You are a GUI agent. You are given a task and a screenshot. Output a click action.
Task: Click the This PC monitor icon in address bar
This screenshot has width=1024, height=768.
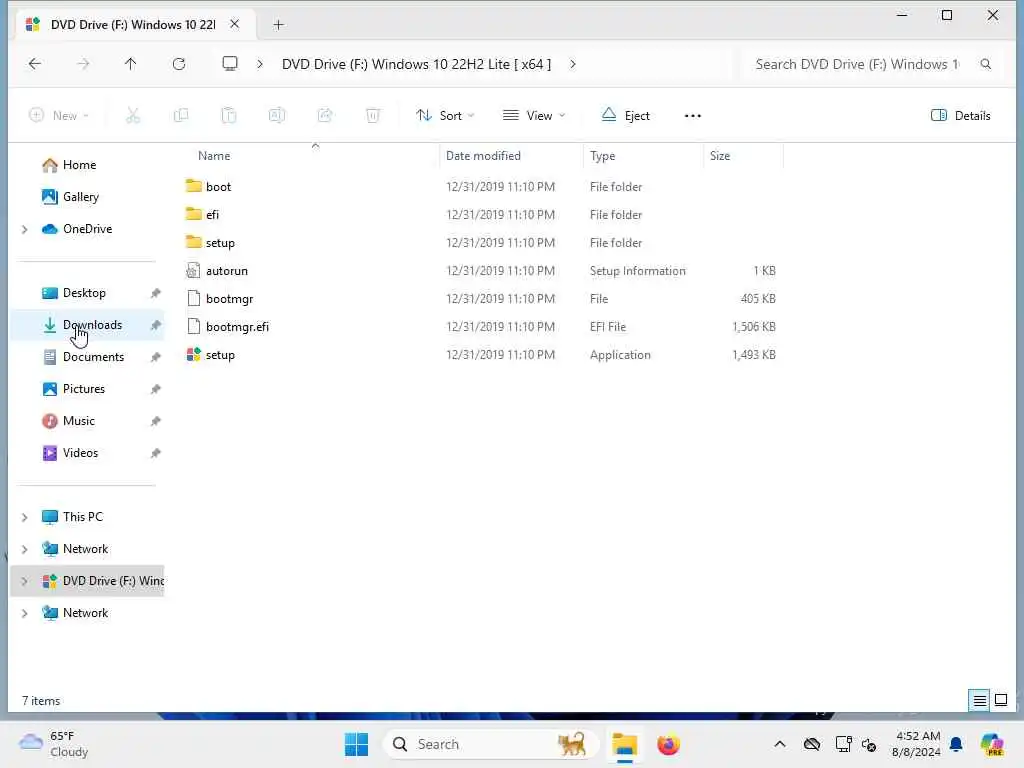tap(230, 64)
